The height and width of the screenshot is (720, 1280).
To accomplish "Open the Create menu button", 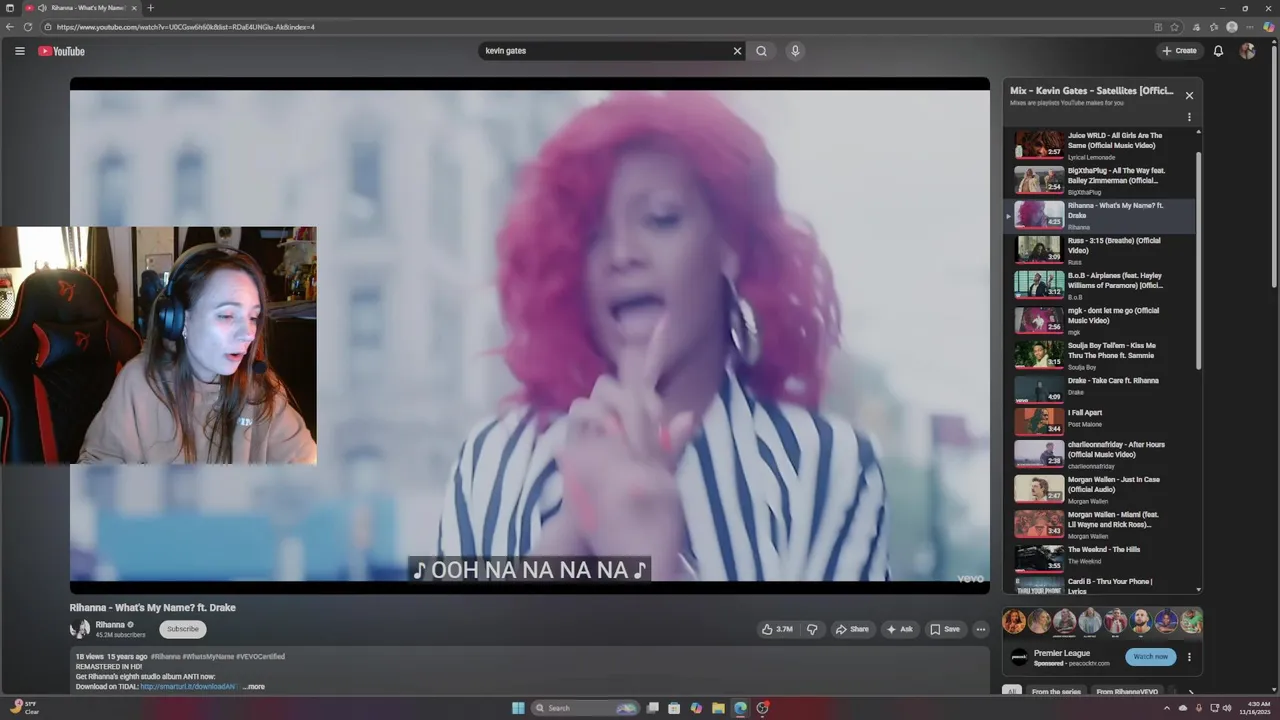I will pyautogui.click(x=1179, y=51).
